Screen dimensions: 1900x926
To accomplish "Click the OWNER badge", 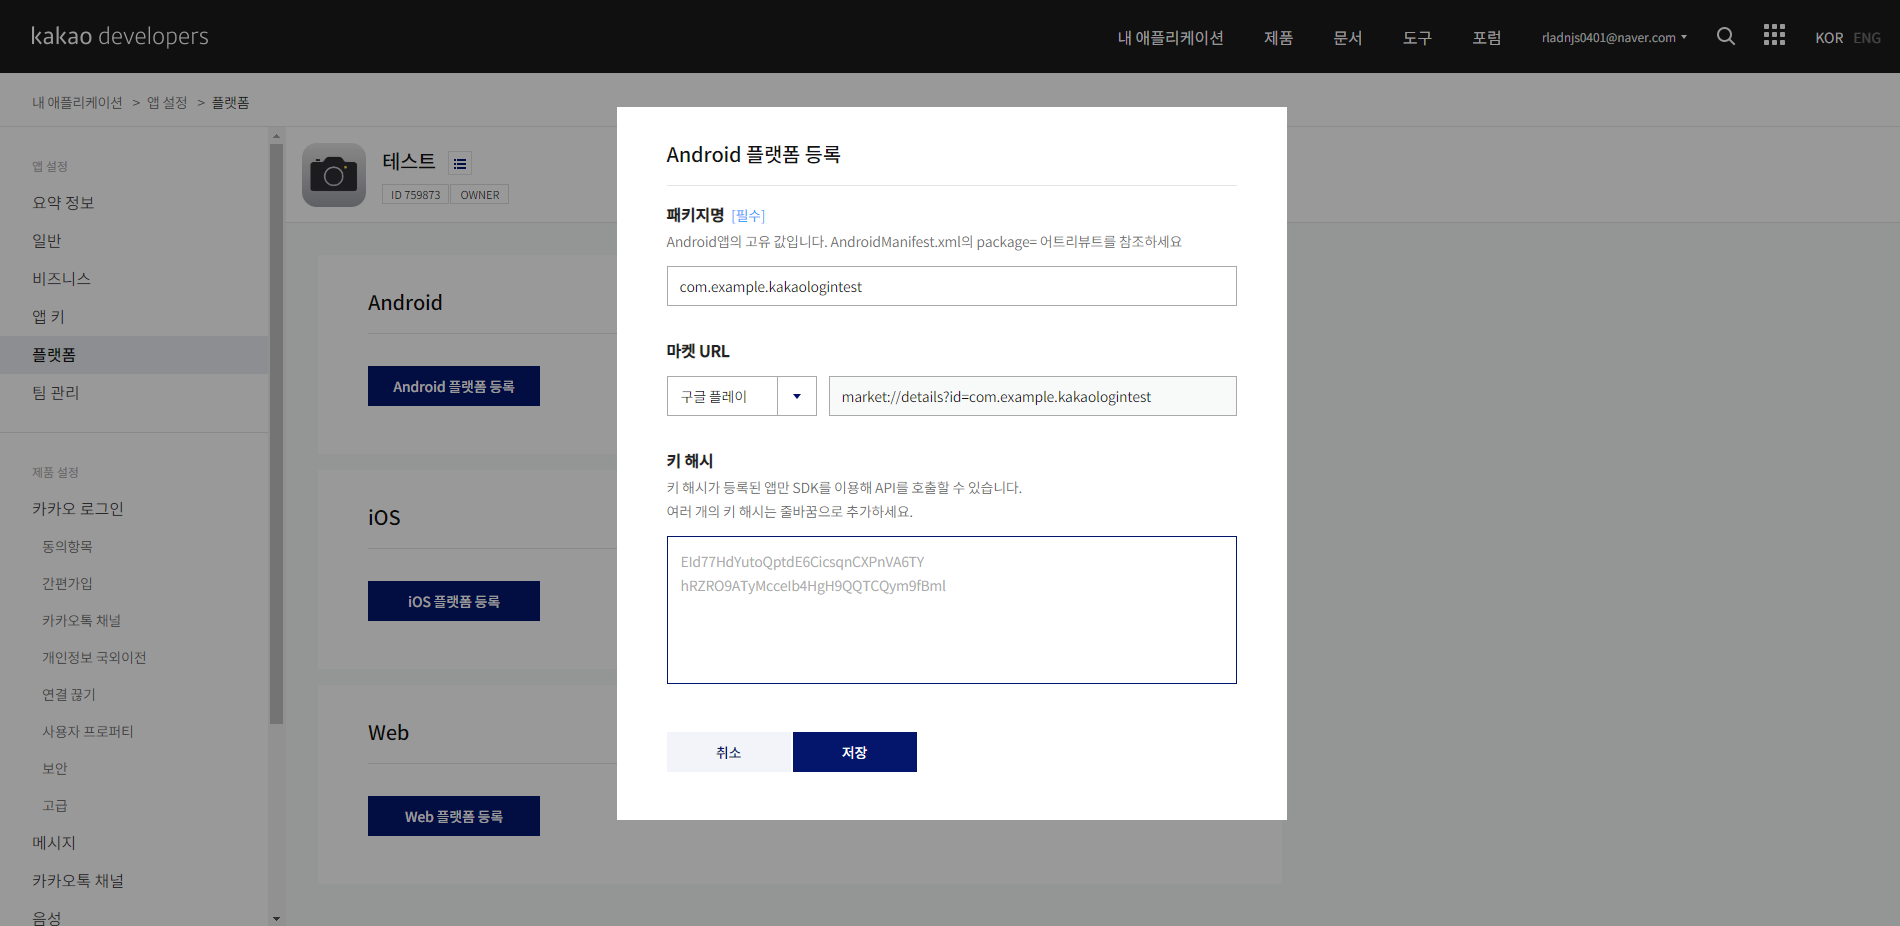I will [x=480, y=195].
